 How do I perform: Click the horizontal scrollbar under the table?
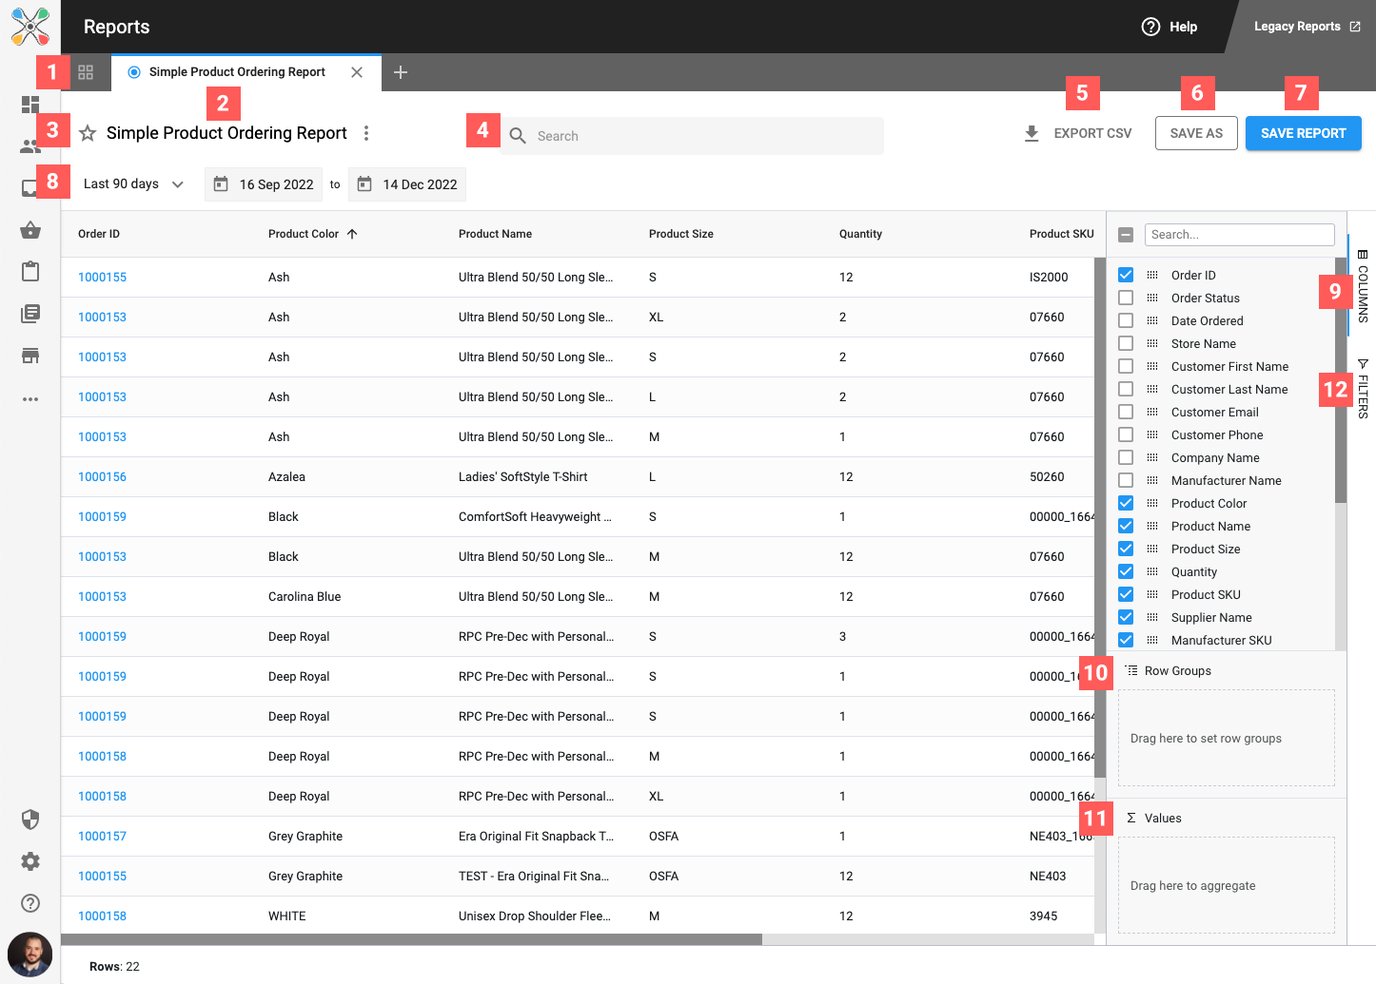click(411, 939)
